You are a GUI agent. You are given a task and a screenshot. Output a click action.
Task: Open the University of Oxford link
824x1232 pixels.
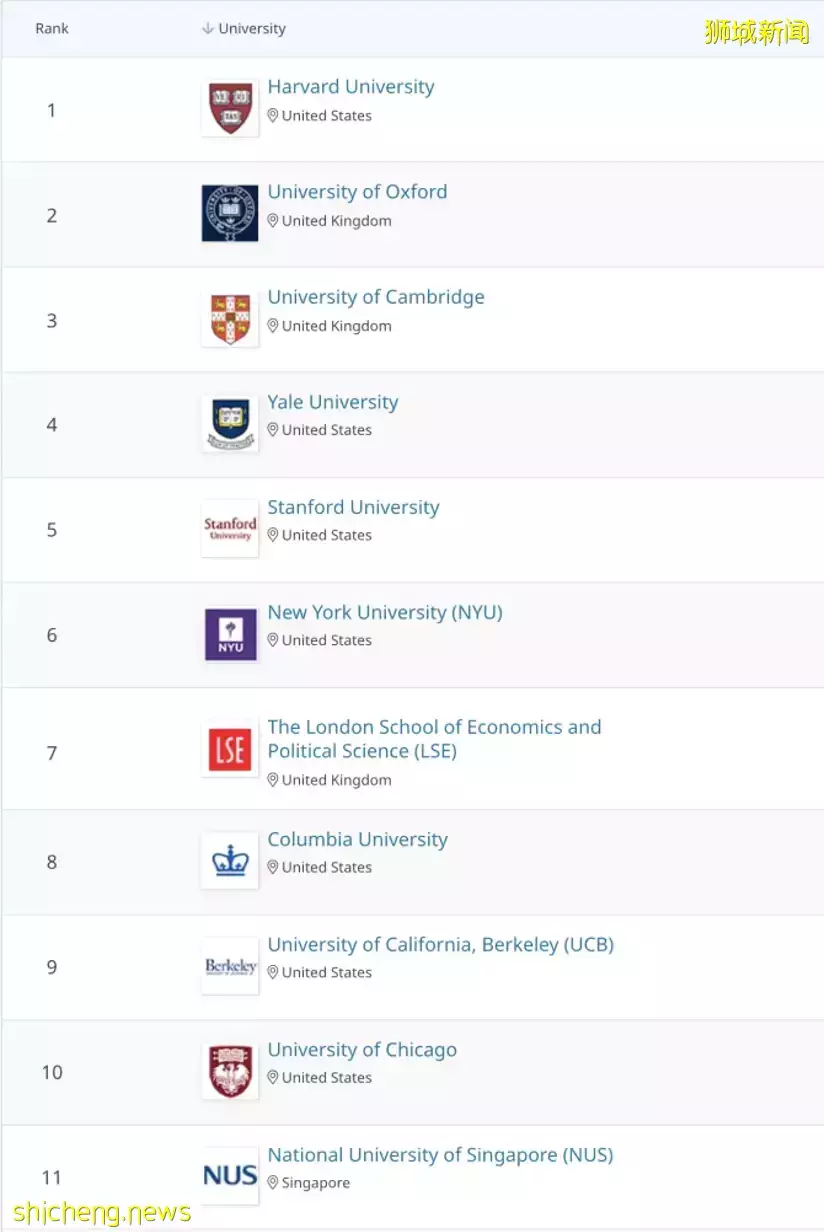pos(357,192)
